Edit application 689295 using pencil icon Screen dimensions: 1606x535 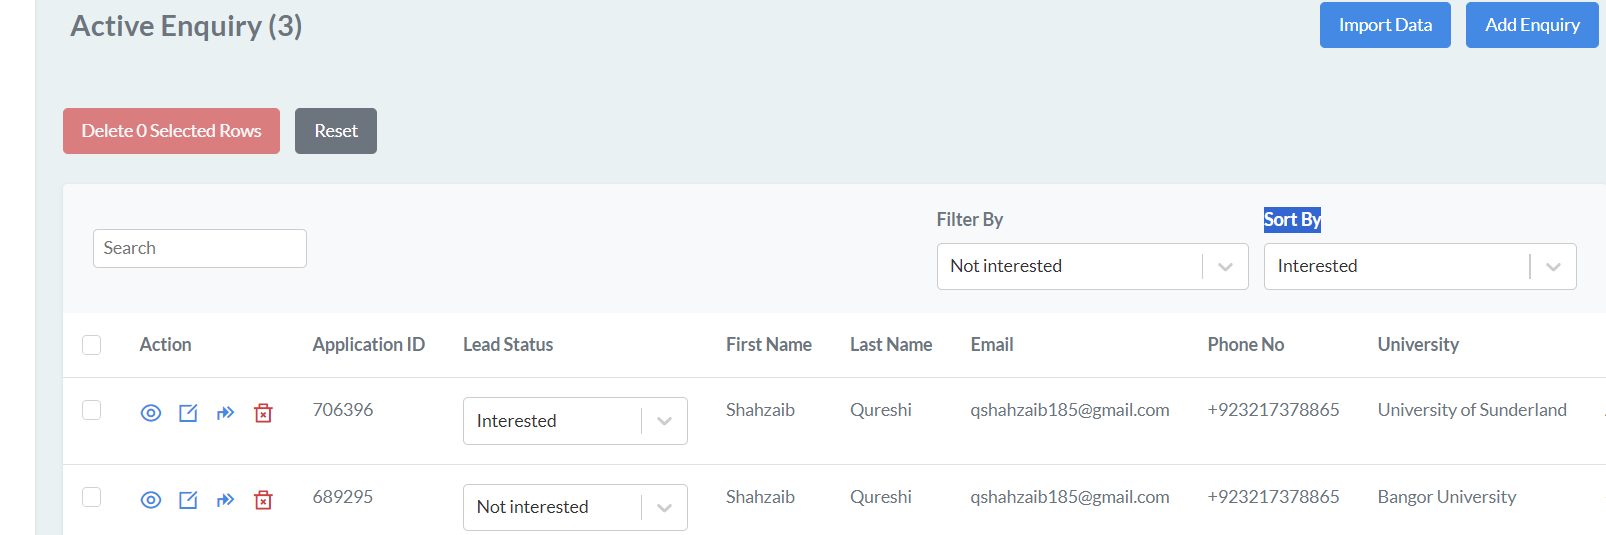point(188,500)
